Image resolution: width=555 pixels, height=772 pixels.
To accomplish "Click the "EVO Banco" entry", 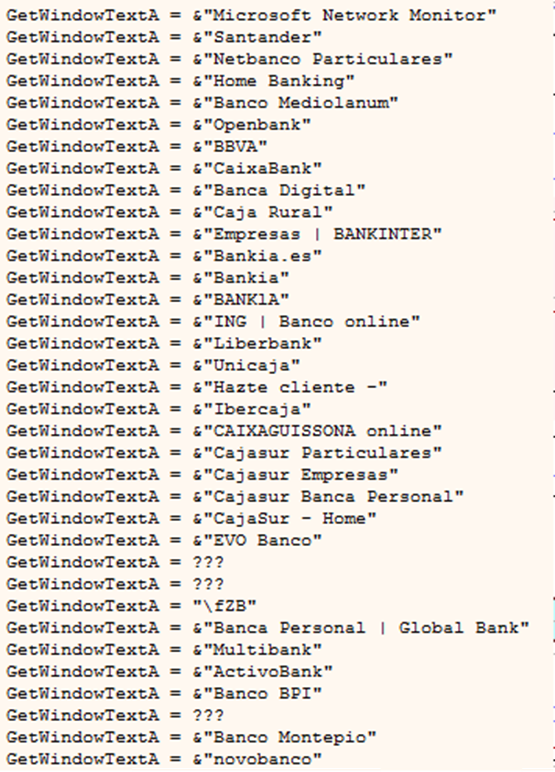I will (164, 540).
